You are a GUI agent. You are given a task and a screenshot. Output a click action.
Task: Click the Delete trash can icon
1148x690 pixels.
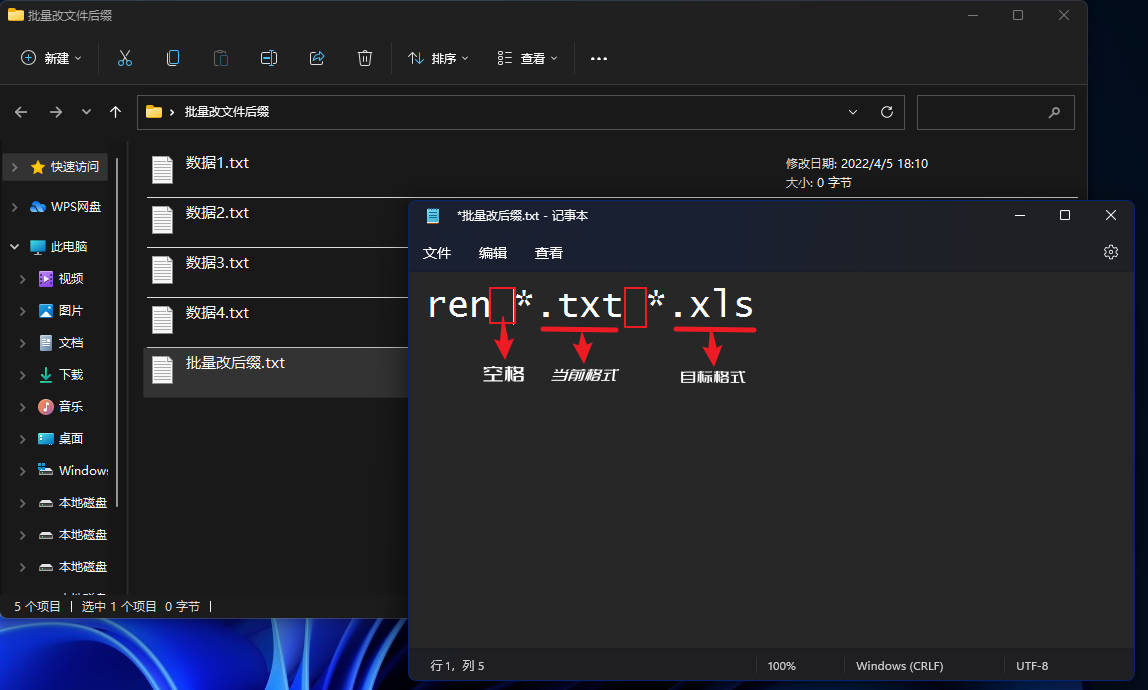tap(365, 58)
